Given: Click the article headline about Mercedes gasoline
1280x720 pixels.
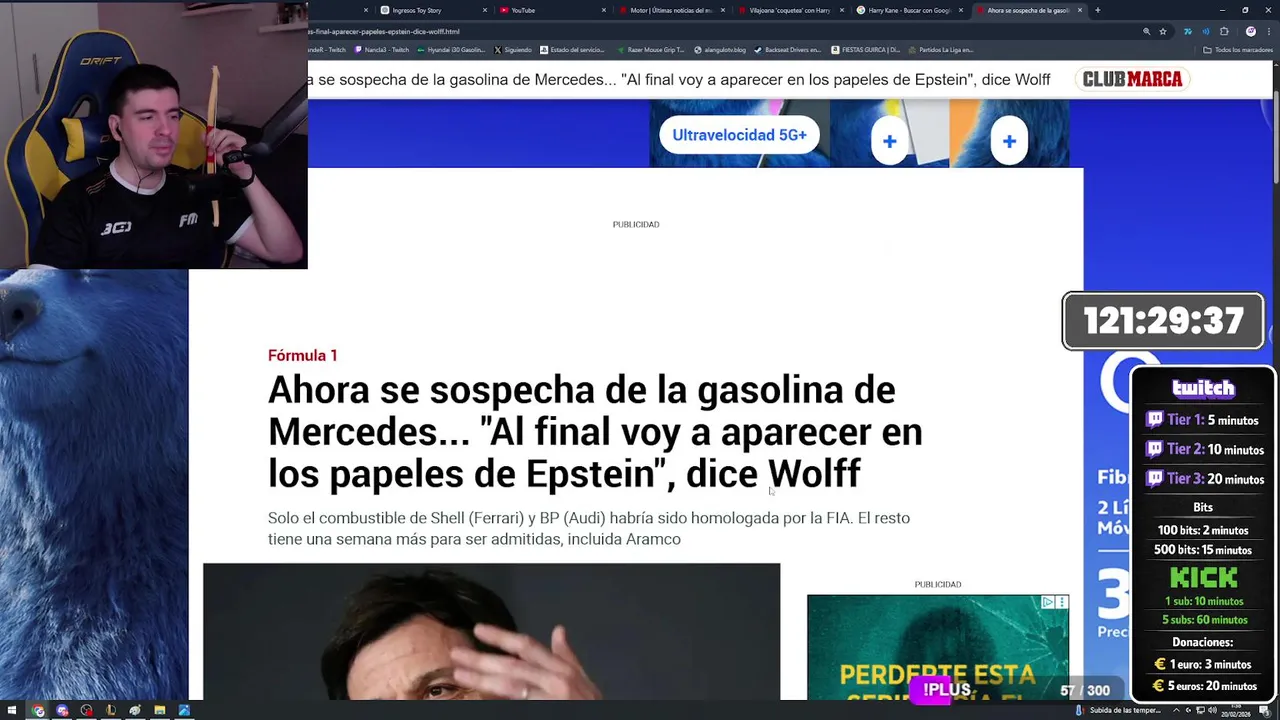Looking at the screenshot, I should 595,431.
